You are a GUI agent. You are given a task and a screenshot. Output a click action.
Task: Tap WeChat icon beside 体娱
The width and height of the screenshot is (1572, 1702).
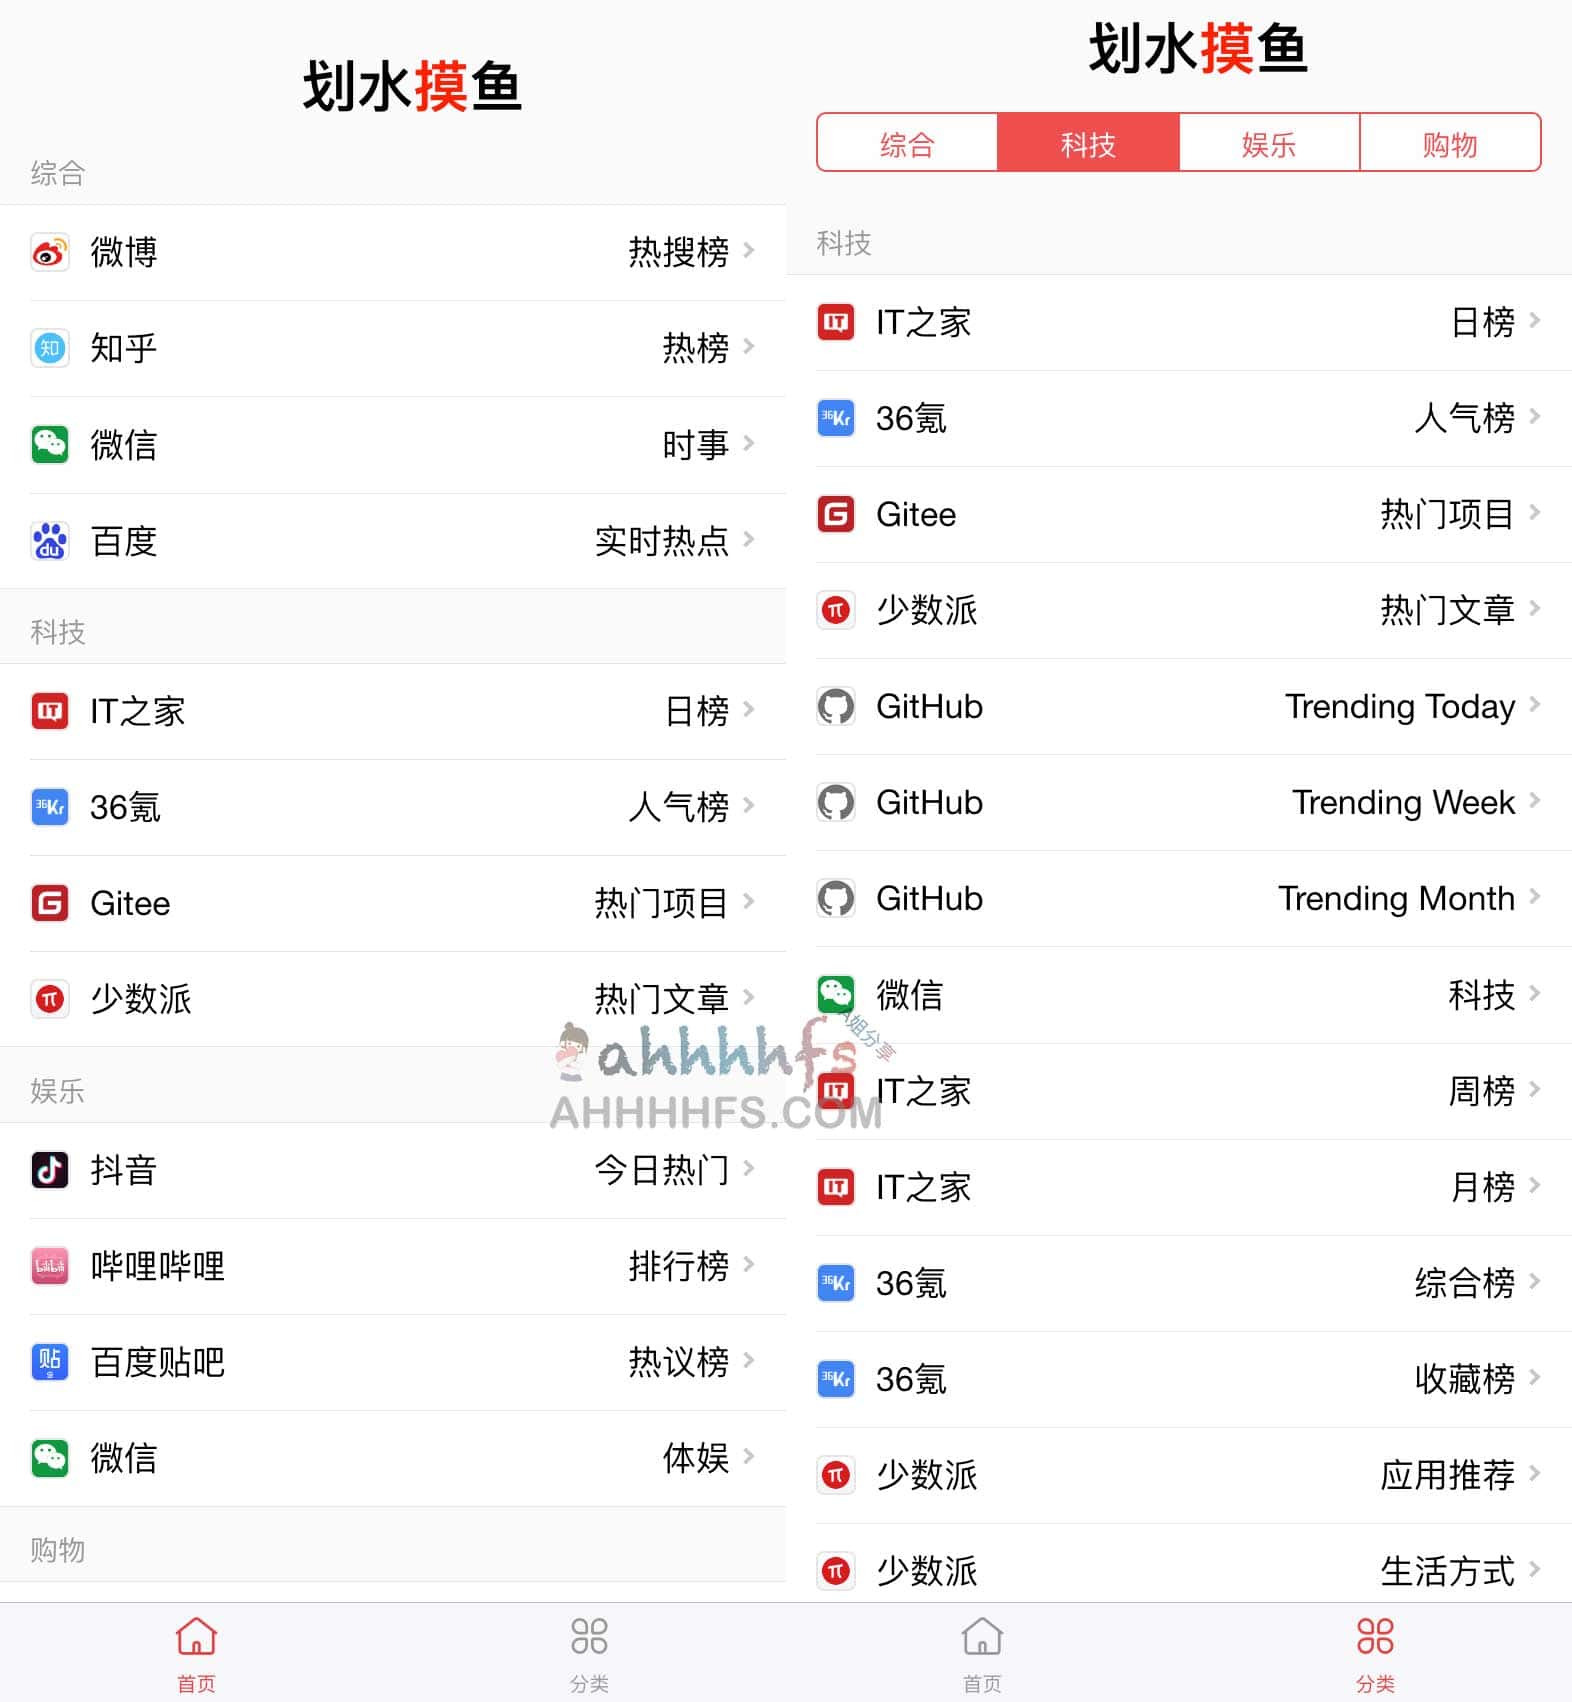pos(50,1458)
